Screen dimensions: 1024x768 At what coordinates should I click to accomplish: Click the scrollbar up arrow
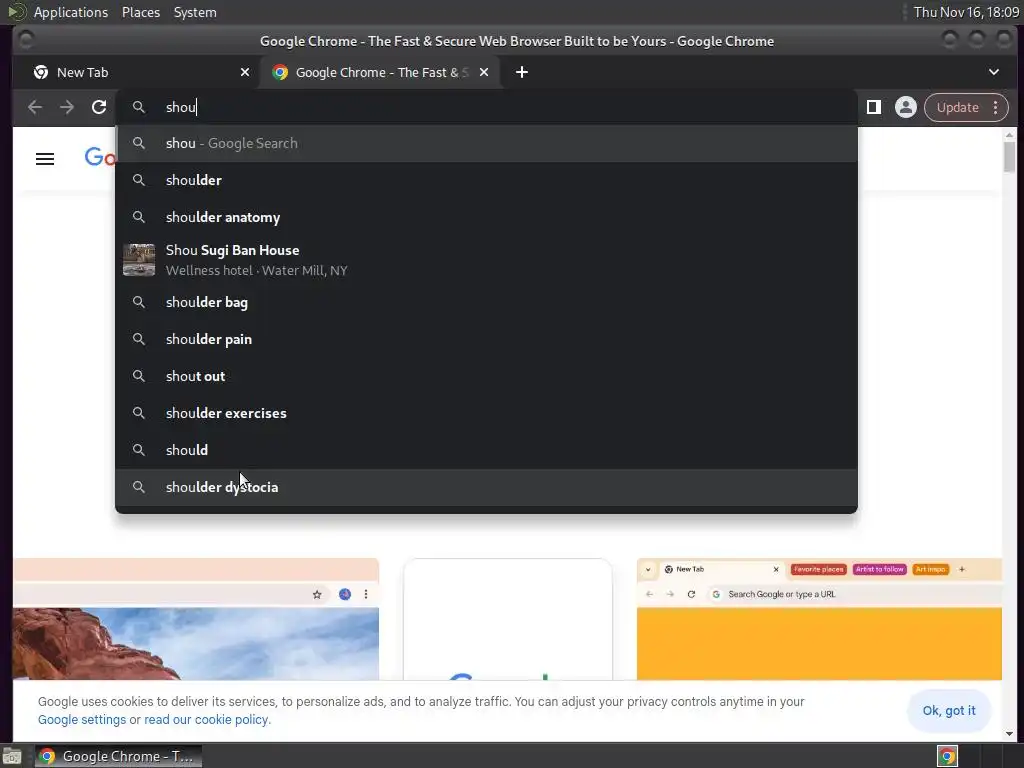coord(1010,135)
